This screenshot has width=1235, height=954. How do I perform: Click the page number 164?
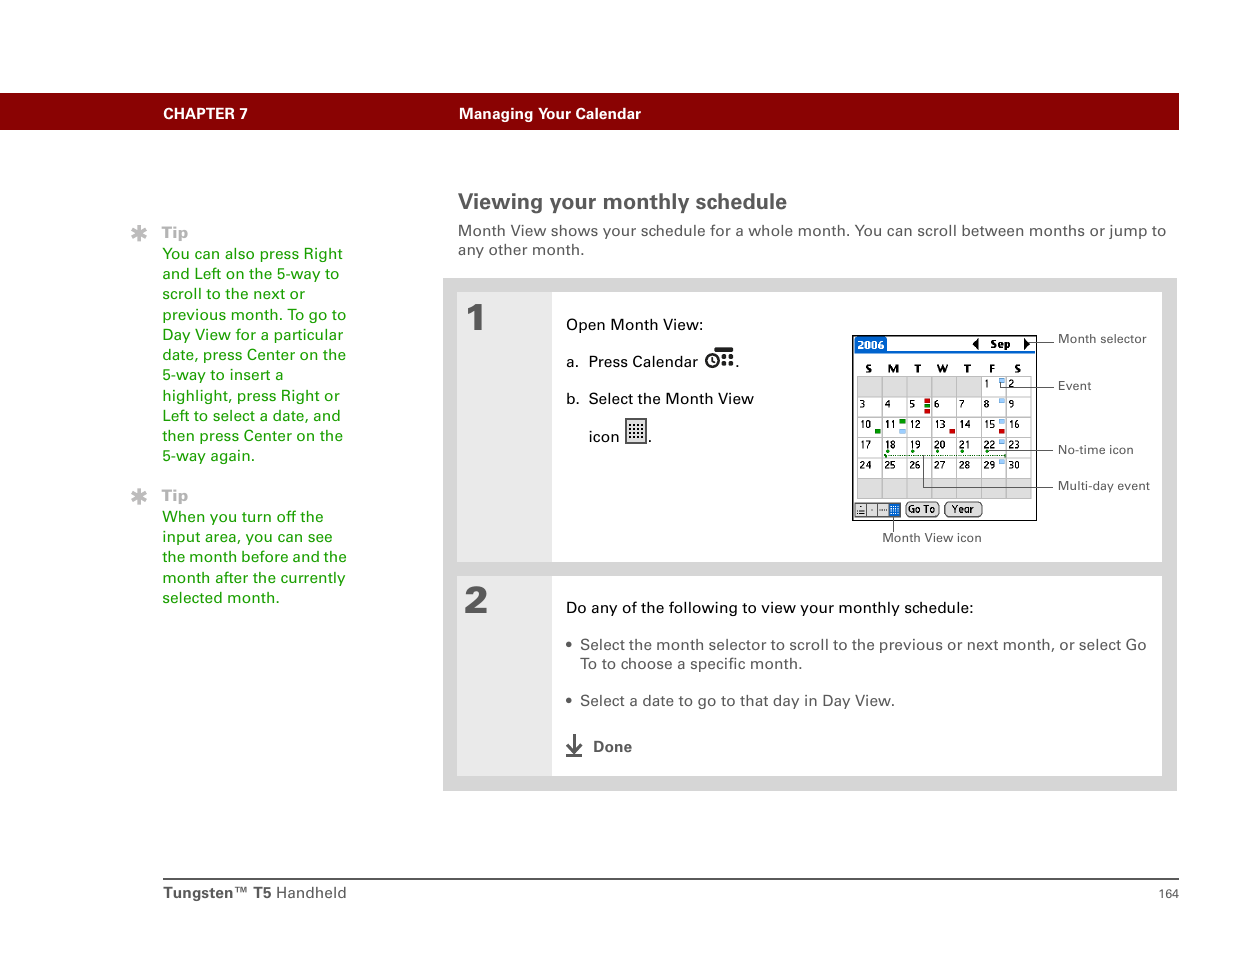(x=1169, y=894)
